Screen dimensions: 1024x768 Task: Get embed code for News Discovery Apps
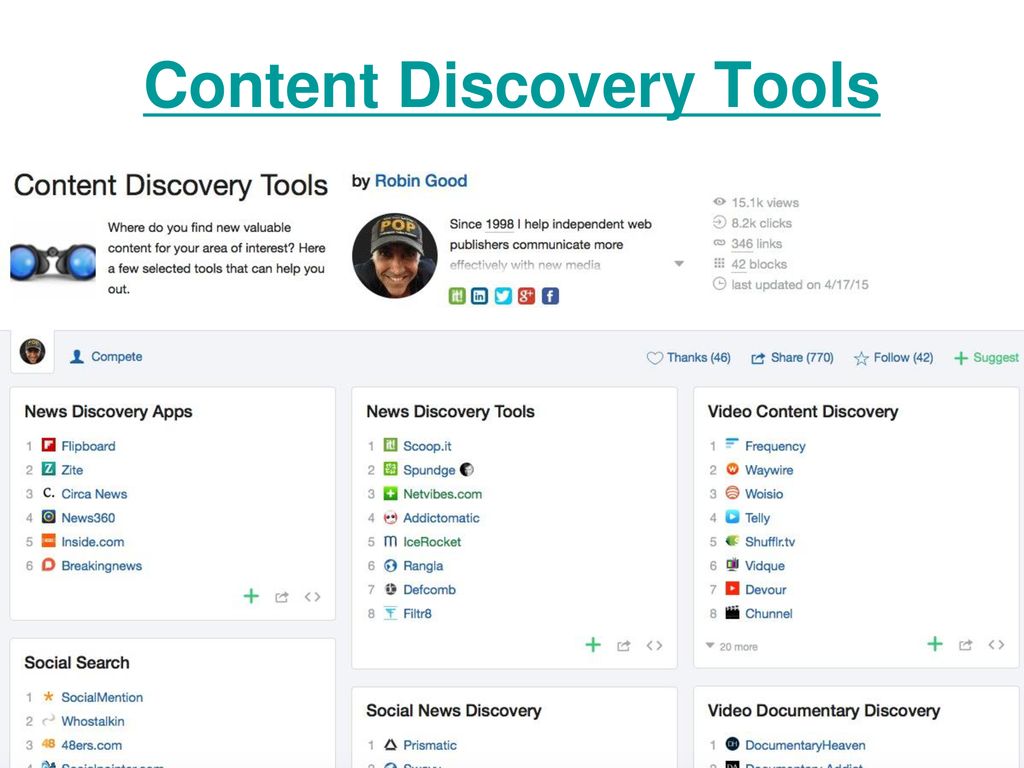tap(312, 597)
